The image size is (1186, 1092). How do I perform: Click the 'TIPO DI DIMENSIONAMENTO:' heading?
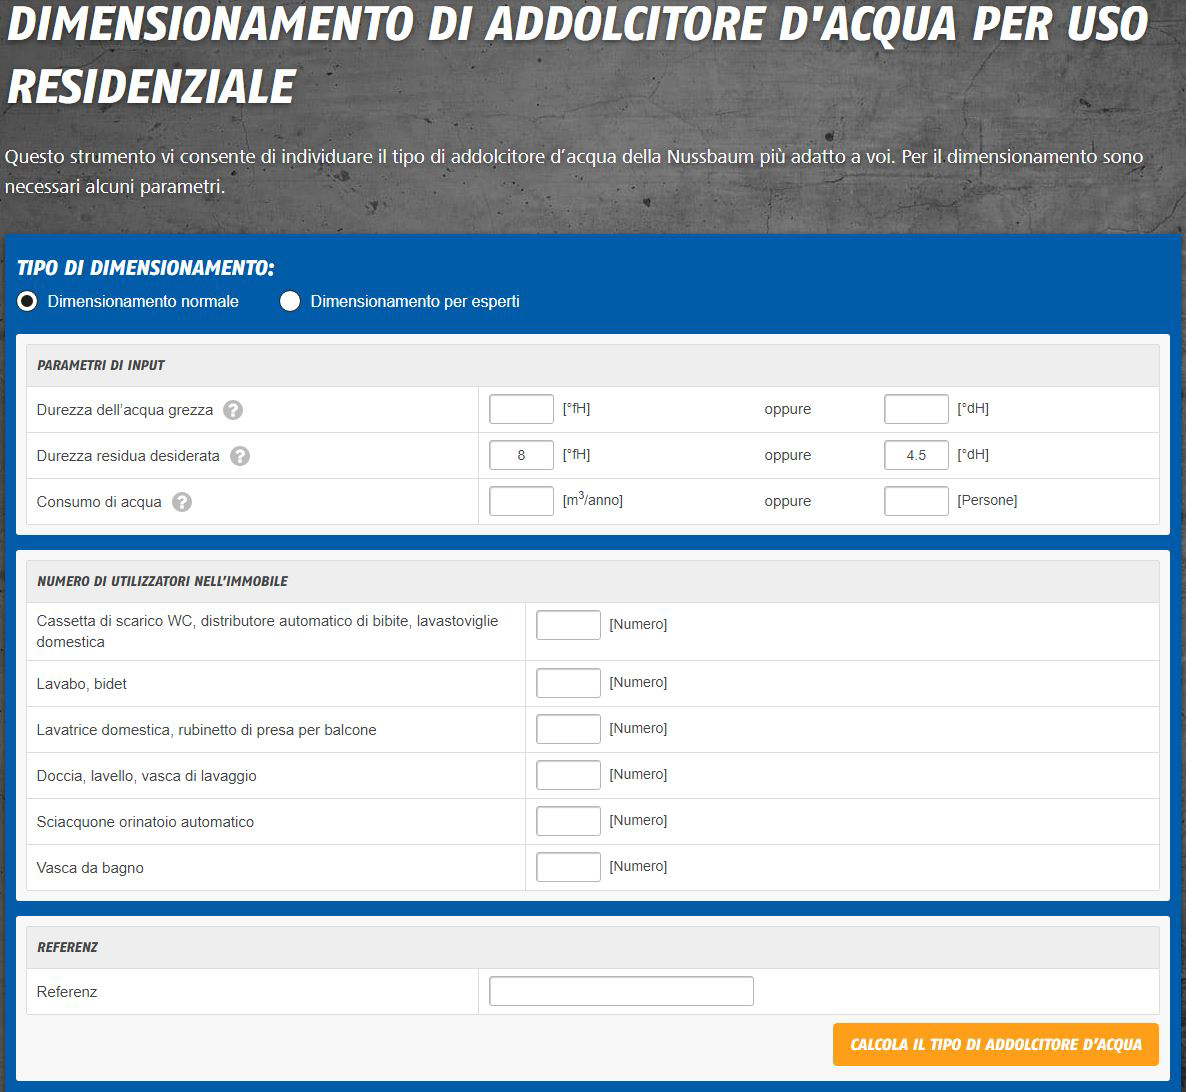pos(145,268)
